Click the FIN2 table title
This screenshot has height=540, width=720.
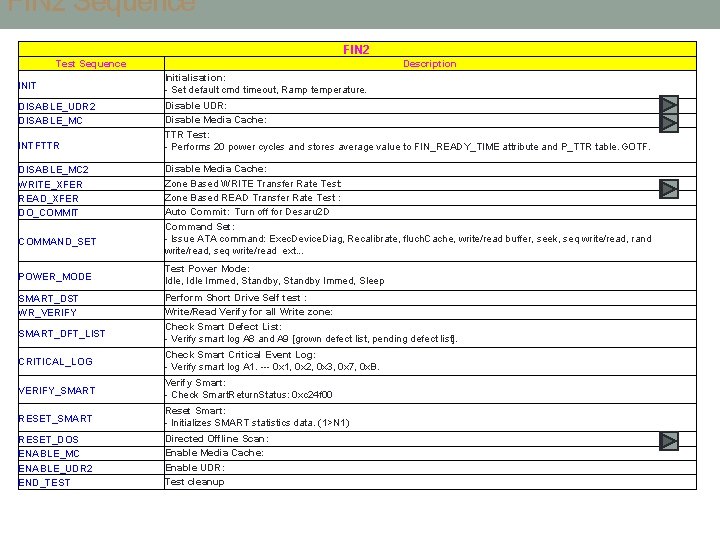(x=356, y=49)
